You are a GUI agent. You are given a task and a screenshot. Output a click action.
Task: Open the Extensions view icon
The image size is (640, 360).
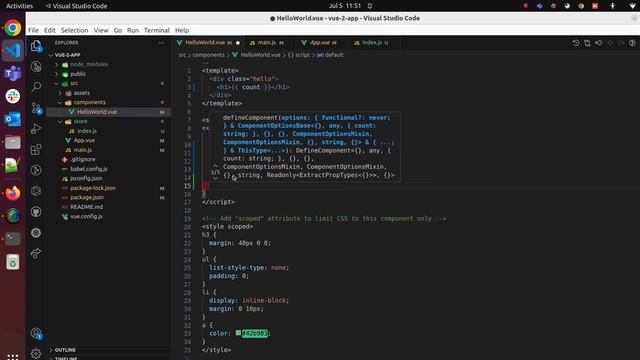click(x=36, y=149)
